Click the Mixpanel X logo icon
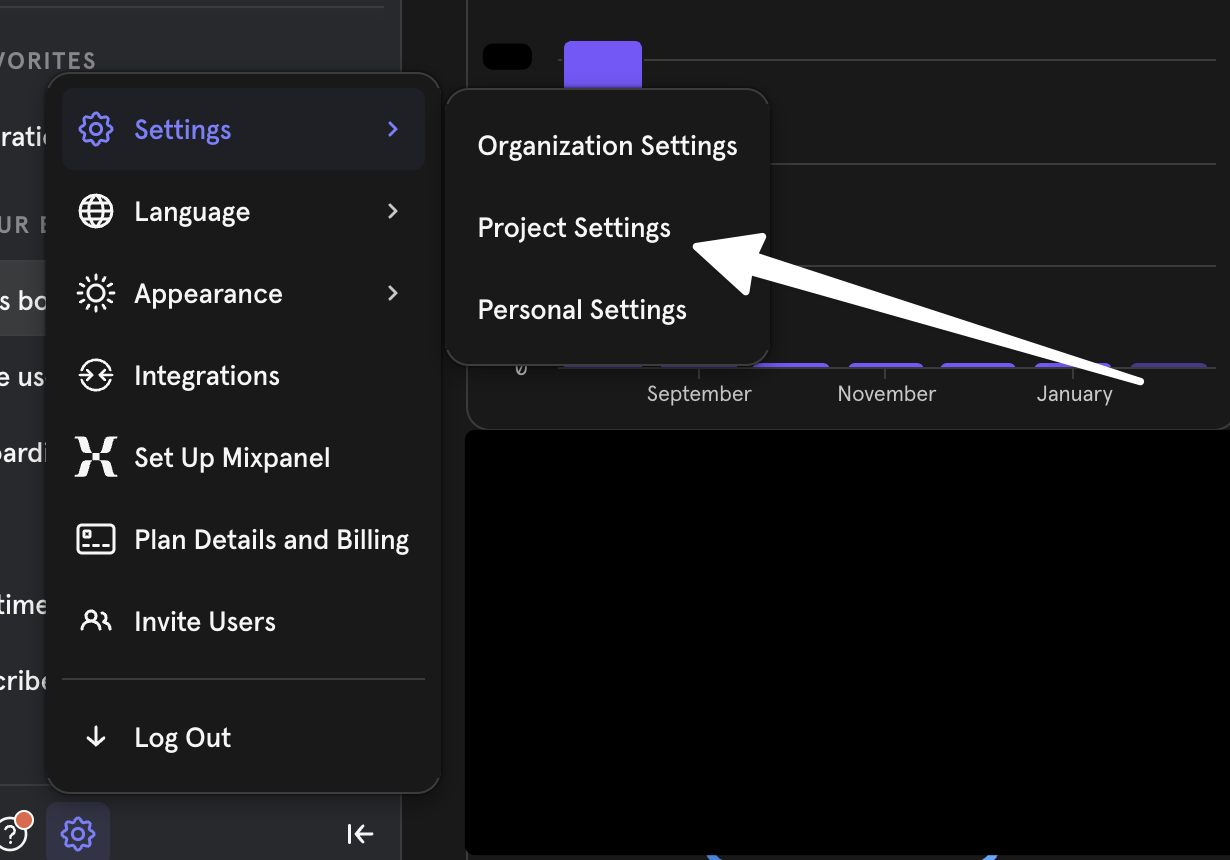The image size is (1230, 860). tap(96, 458)
